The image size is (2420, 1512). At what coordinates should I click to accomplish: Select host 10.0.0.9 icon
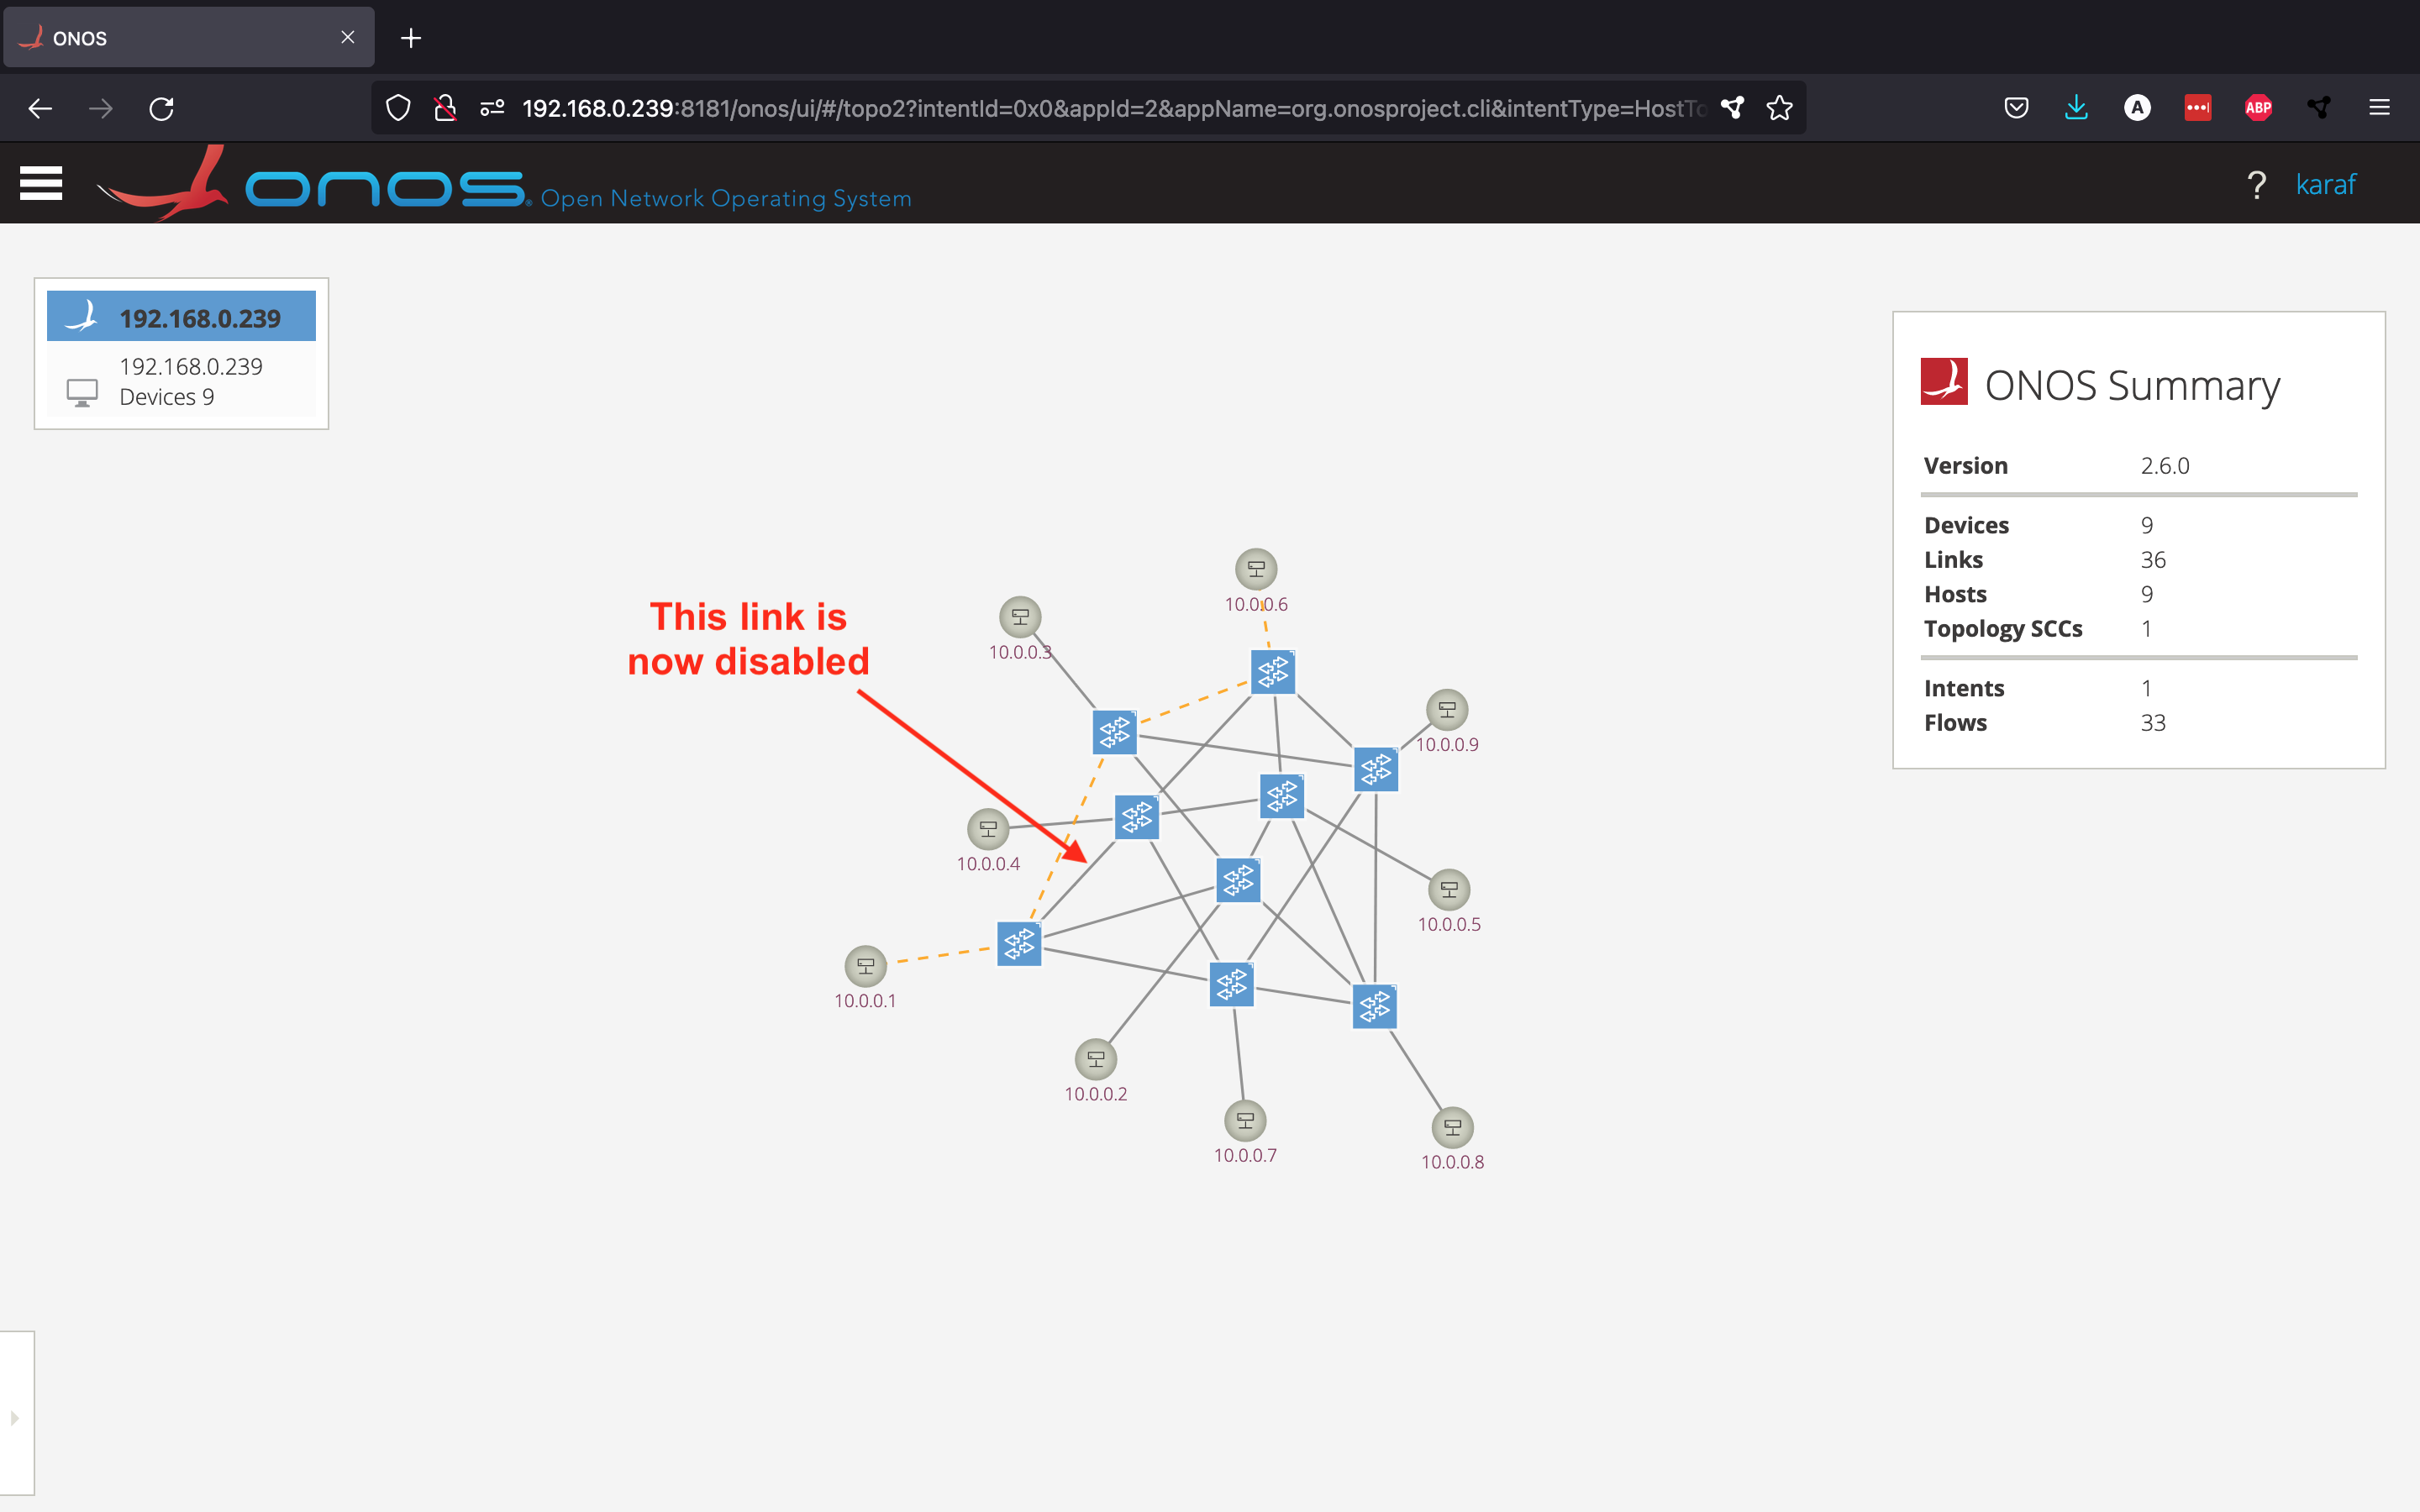coord(1447,710)
